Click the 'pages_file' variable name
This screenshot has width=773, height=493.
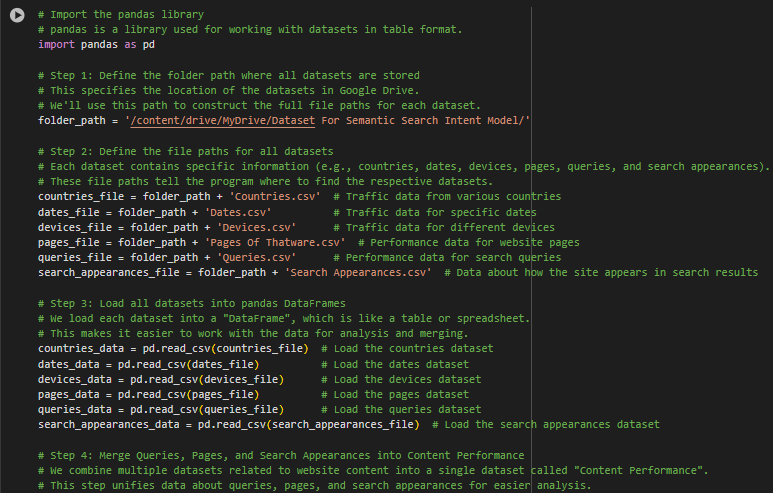[69, 243]
